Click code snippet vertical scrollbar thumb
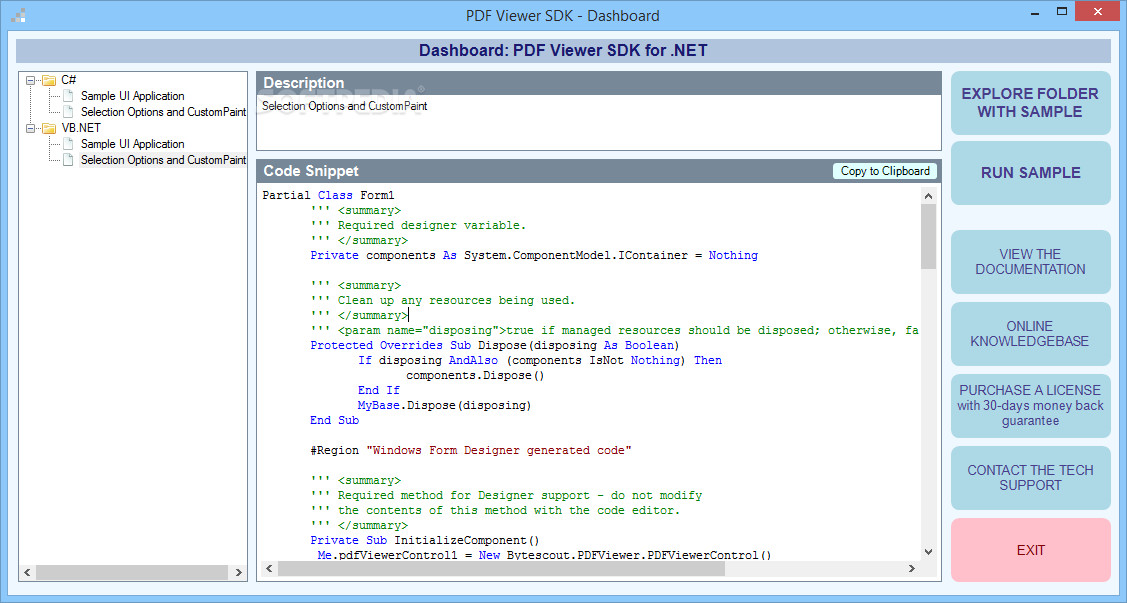This screenshot has width=1127, height=603. (x=928, y=236)
